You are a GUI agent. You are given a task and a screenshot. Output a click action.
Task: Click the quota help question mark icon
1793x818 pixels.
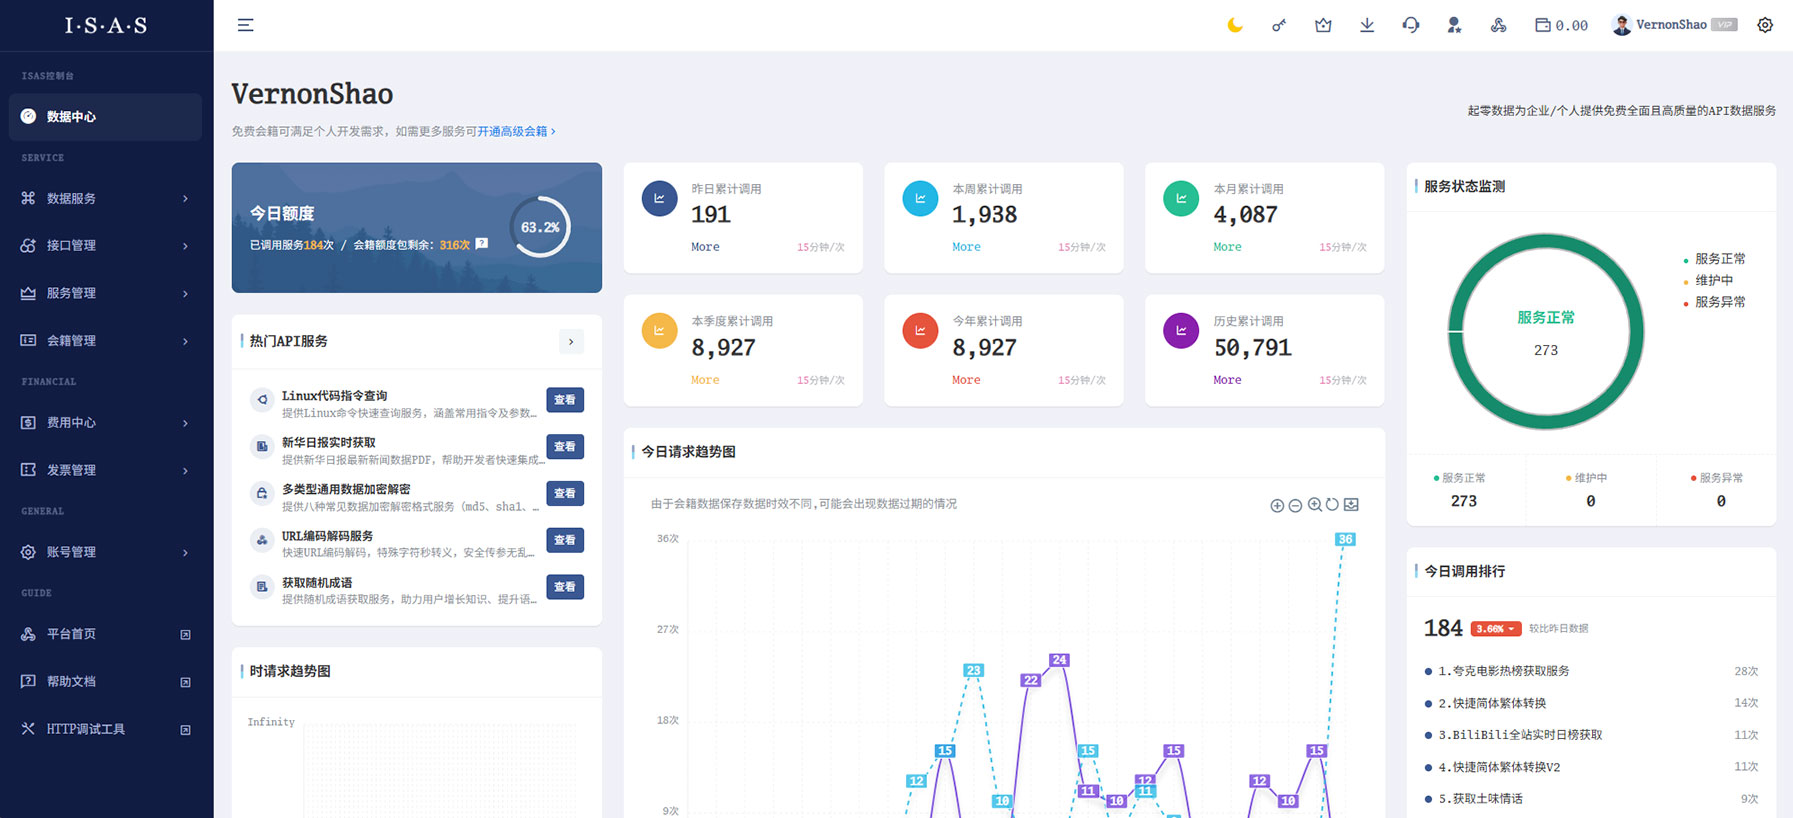tap(482, 243)
